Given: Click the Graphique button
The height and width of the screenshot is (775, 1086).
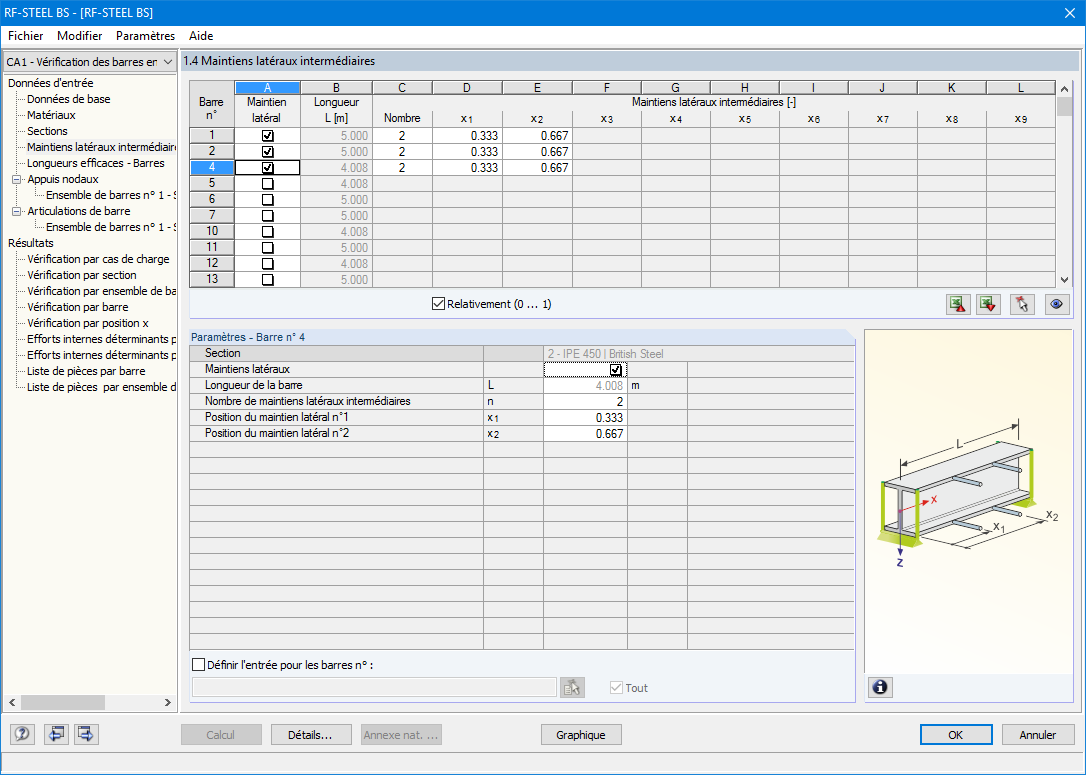Looking at the screenshot, I should click(x=581, y=735).
